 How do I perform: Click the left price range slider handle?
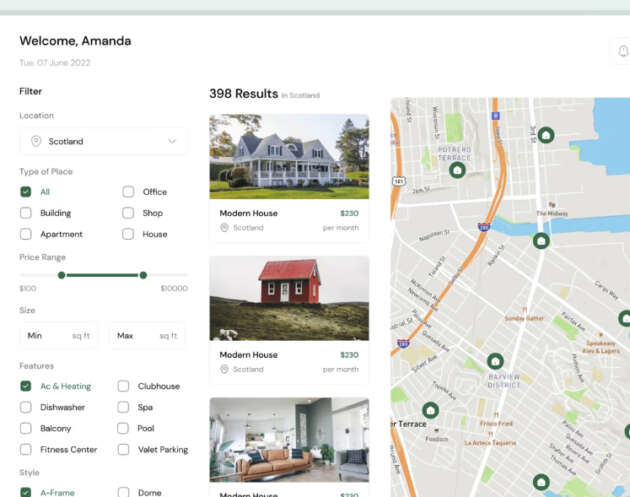pos(61,275)
